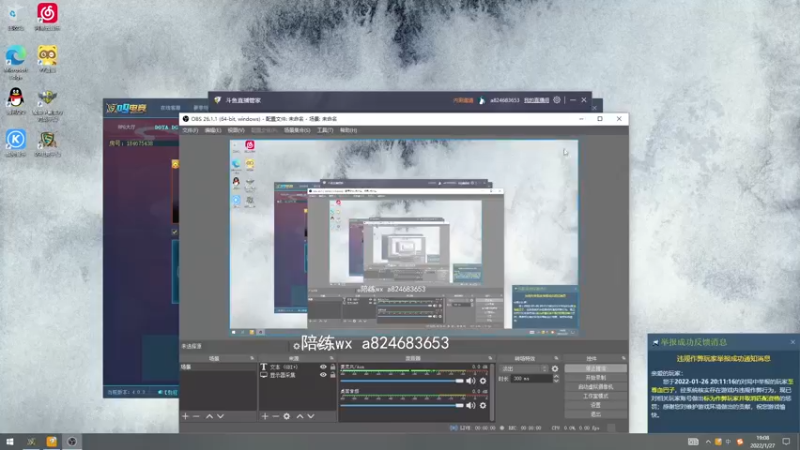Add a new source with the plus button

pyautogui.click(x=264, y=416)
